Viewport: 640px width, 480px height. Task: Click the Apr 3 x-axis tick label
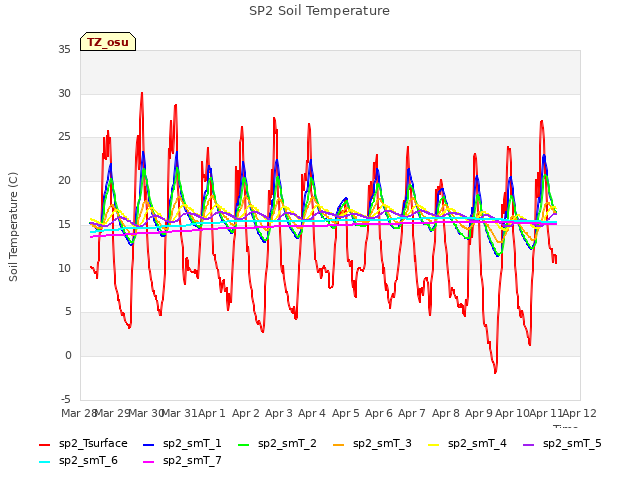click(279, 413)
